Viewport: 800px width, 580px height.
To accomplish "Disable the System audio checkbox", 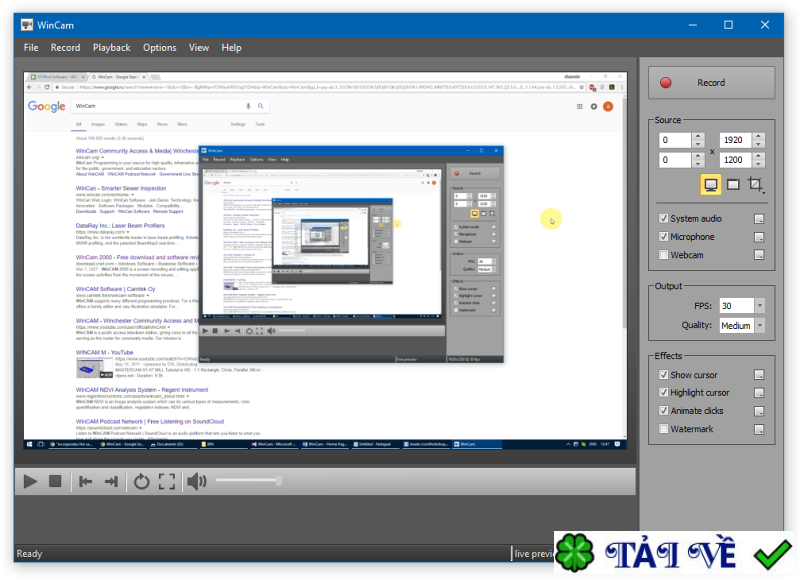I will [x=663, y=218].
